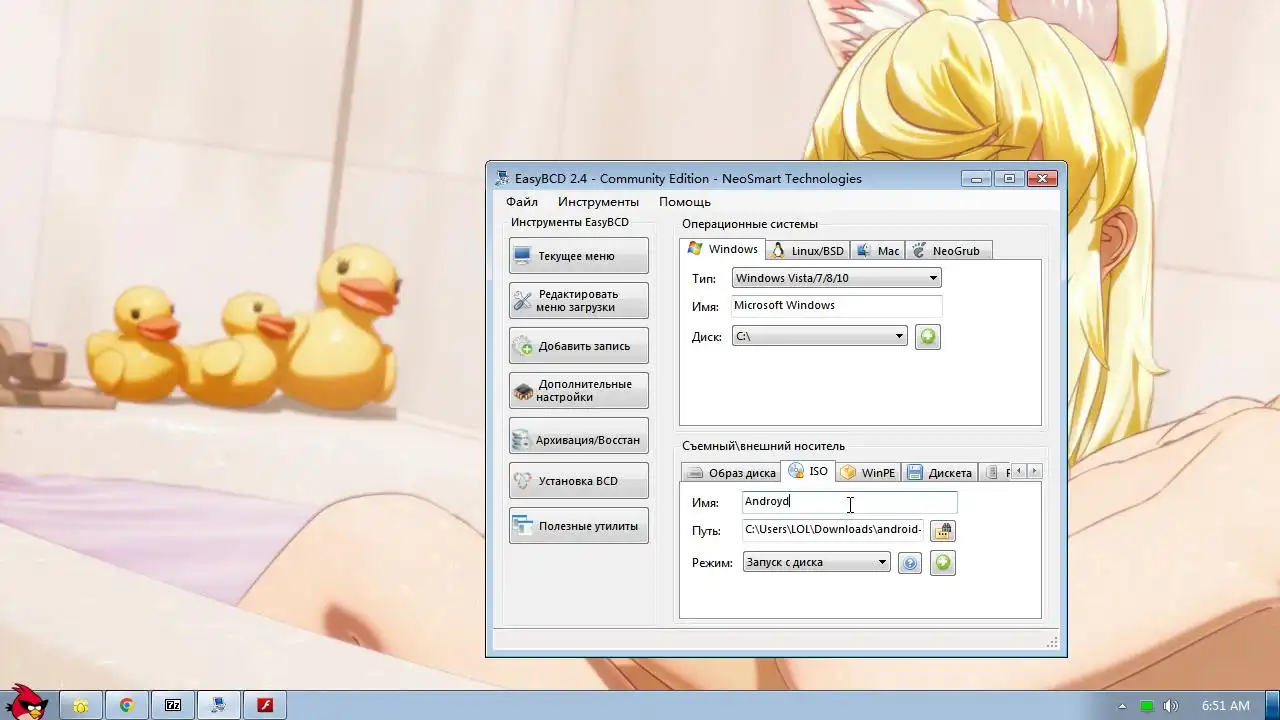Switch to the Дискета tab
Screen dimensions: 1280x720
point(940,473)
